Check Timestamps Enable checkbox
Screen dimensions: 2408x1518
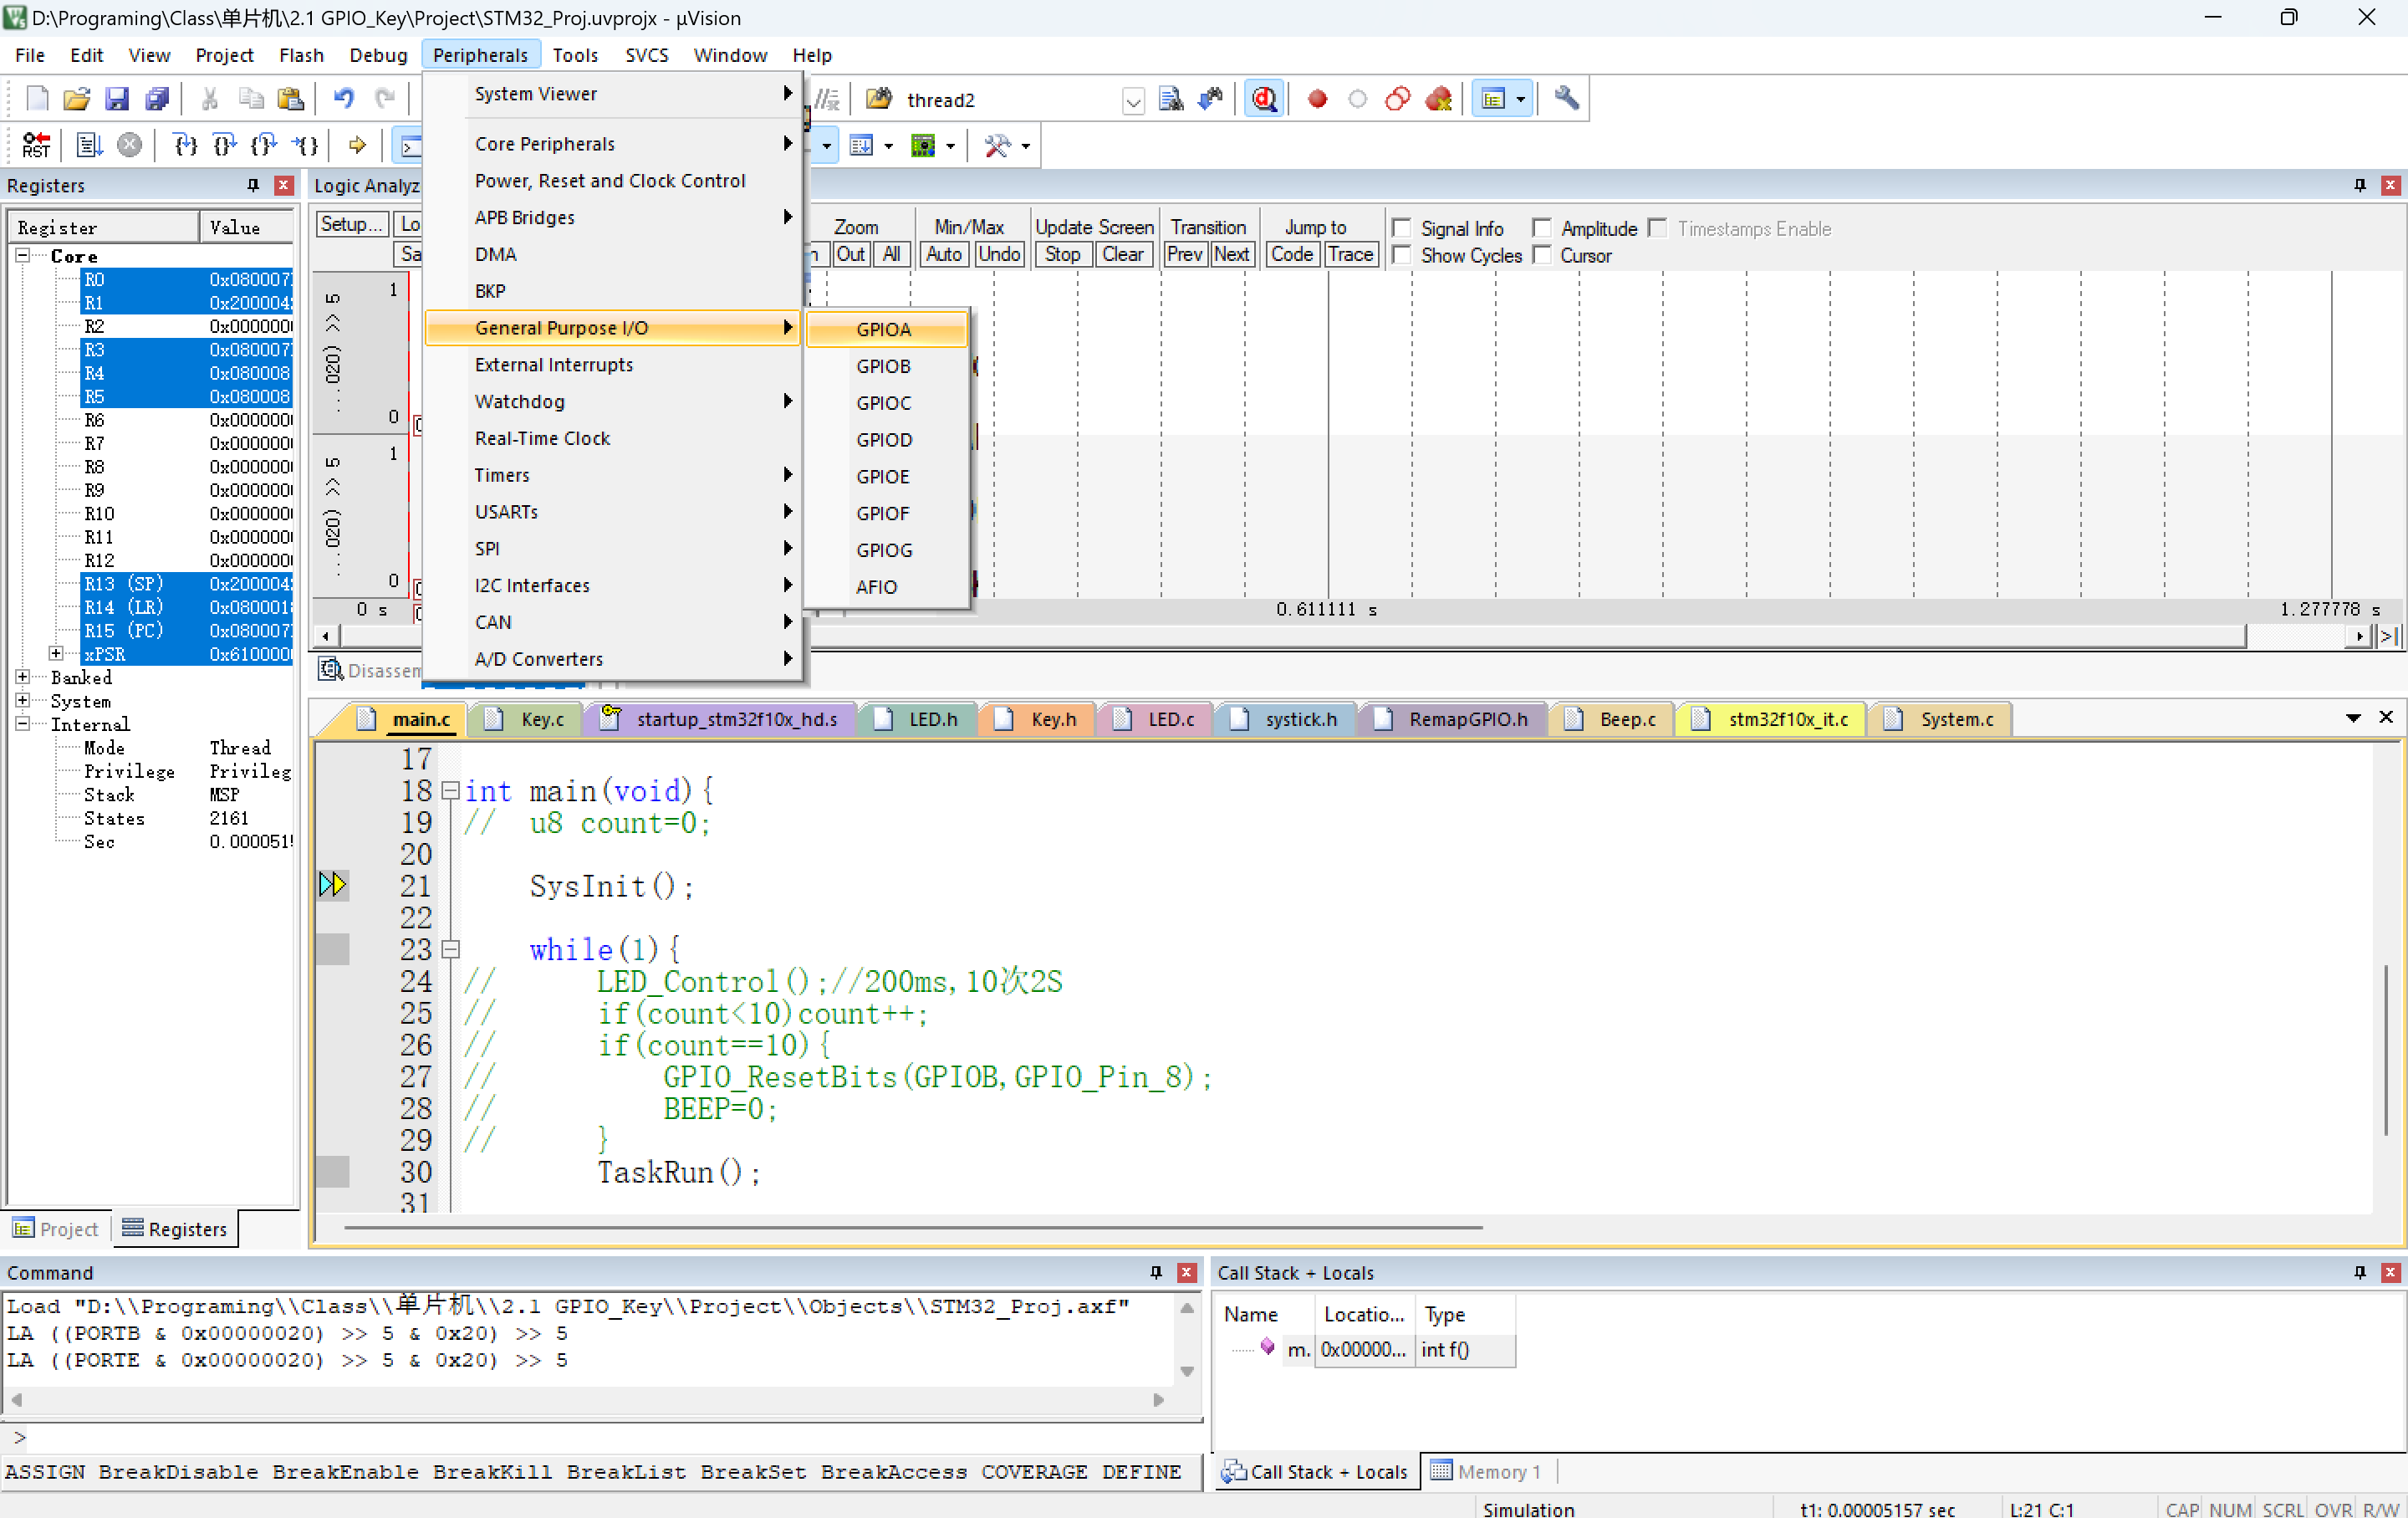[x=1657, y=229]
